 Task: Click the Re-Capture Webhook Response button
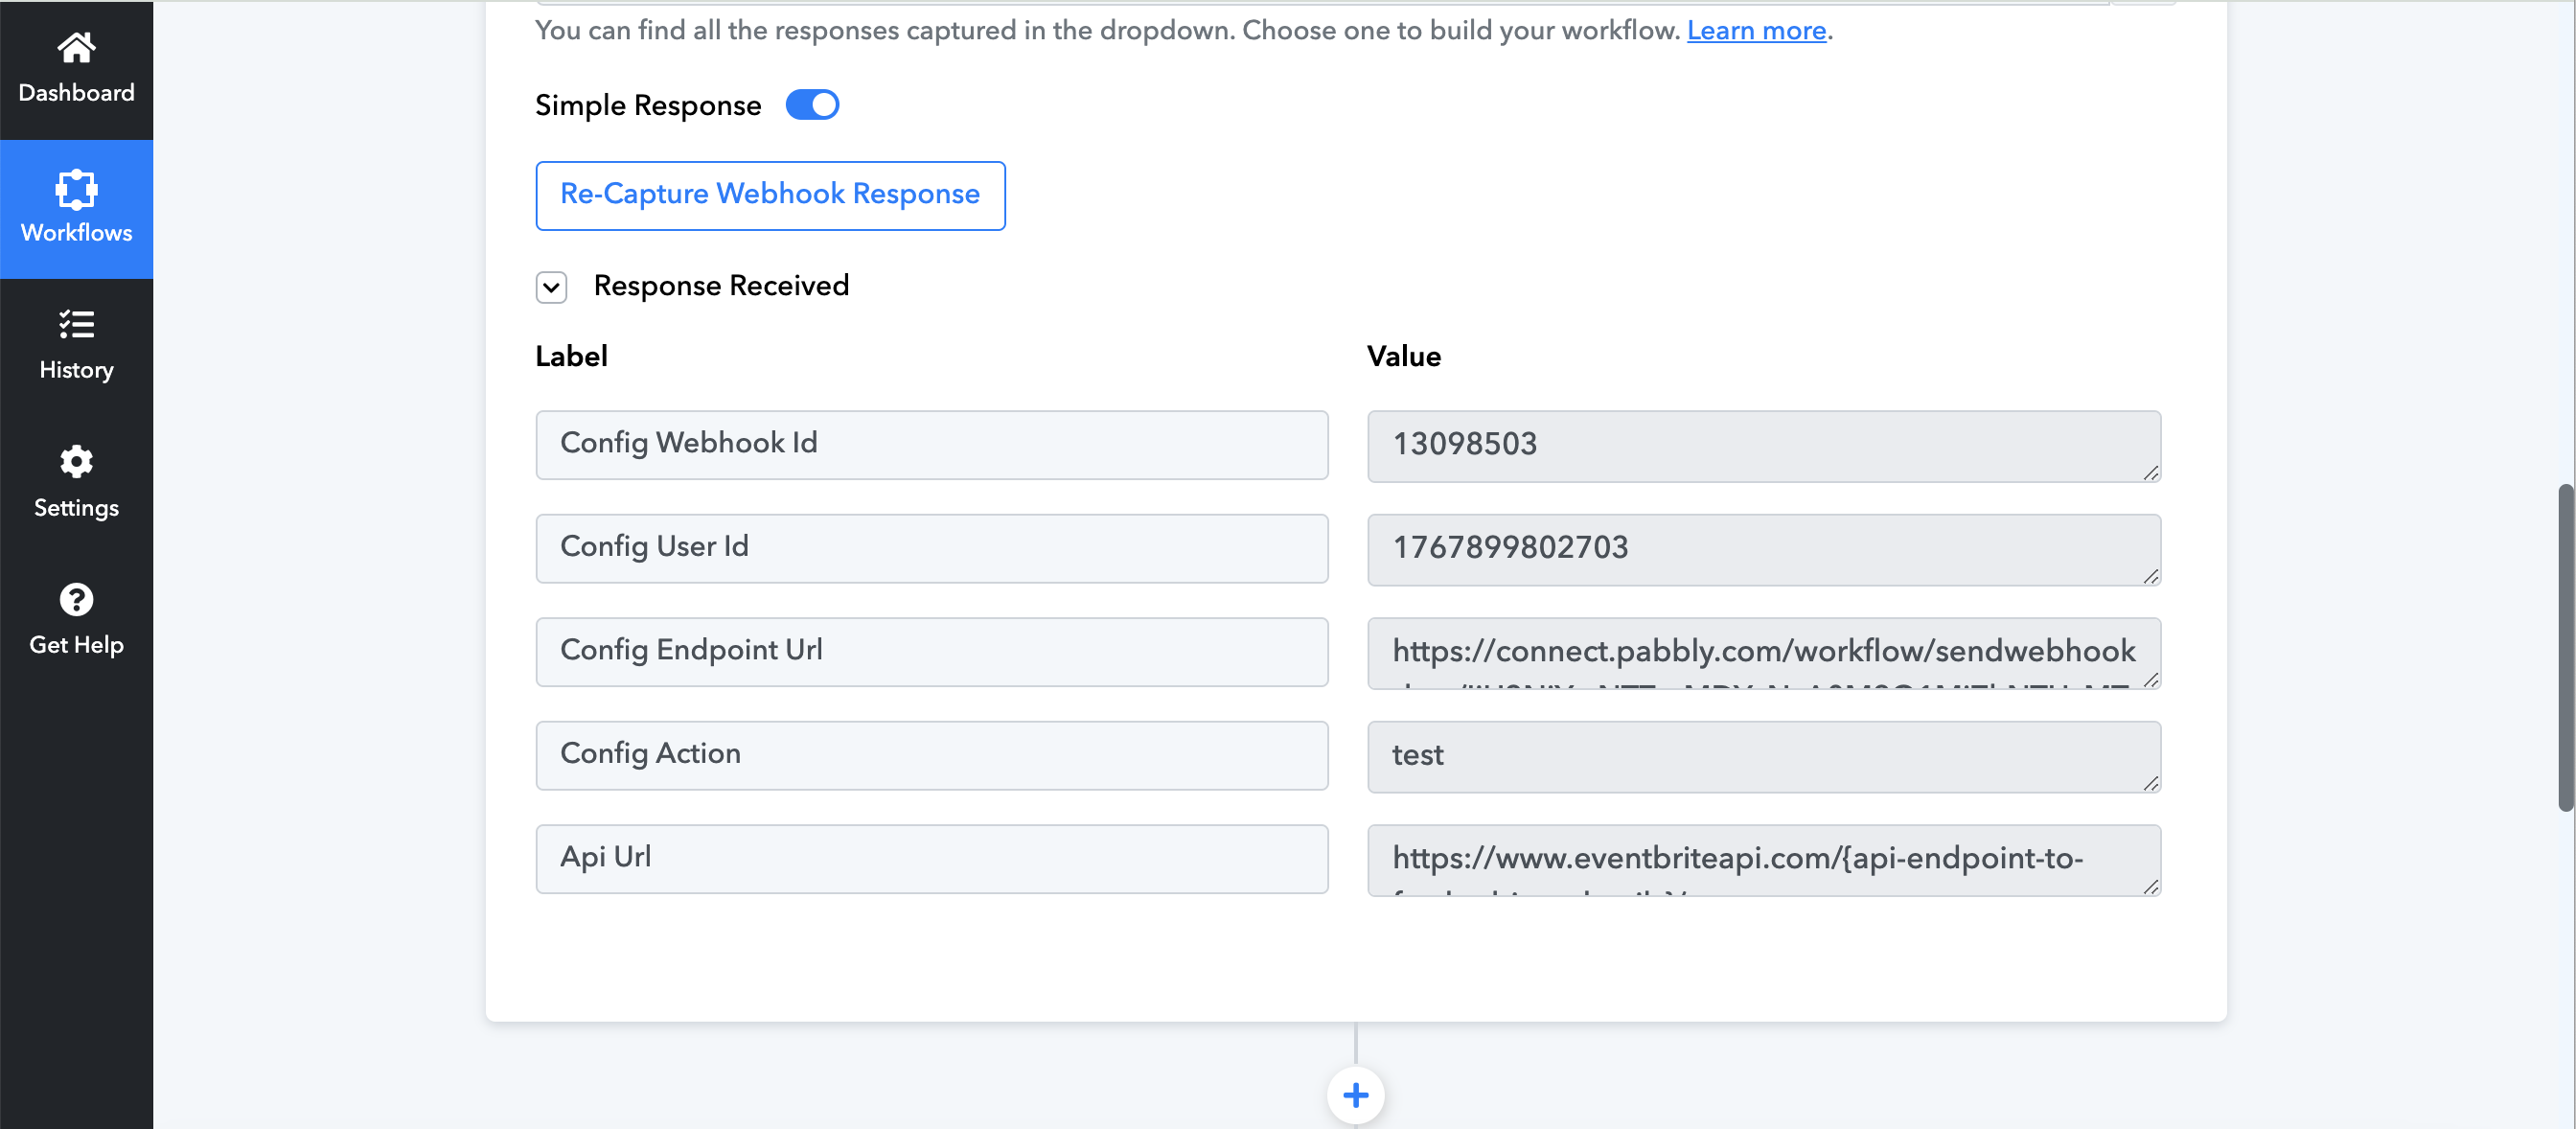tap(770, 194)
